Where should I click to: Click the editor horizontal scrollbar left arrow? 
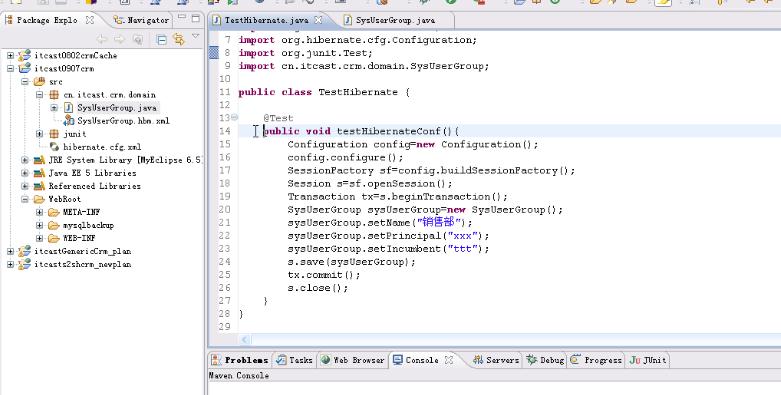(245, 340)
